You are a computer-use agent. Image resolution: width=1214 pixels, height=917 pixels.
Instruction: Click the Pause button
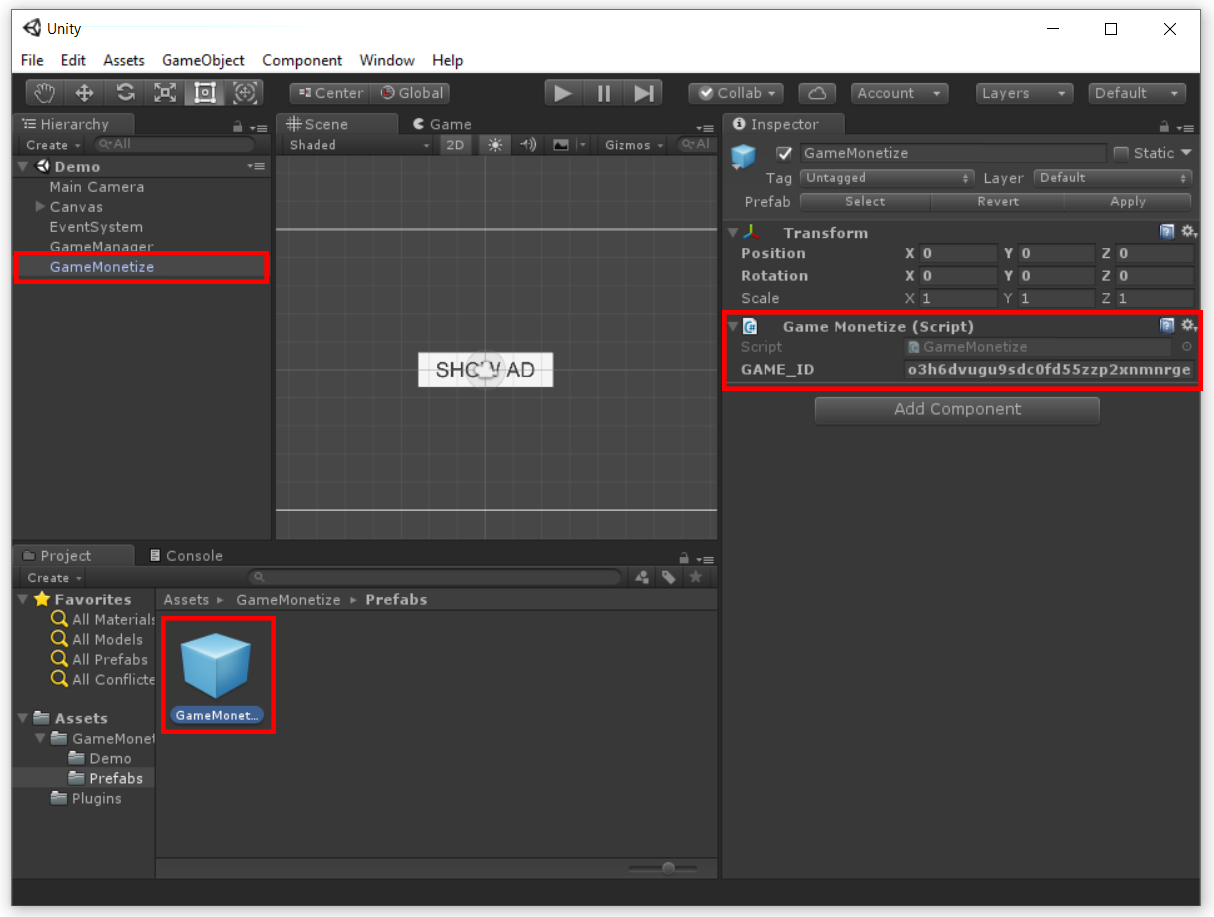pos(604,93)
